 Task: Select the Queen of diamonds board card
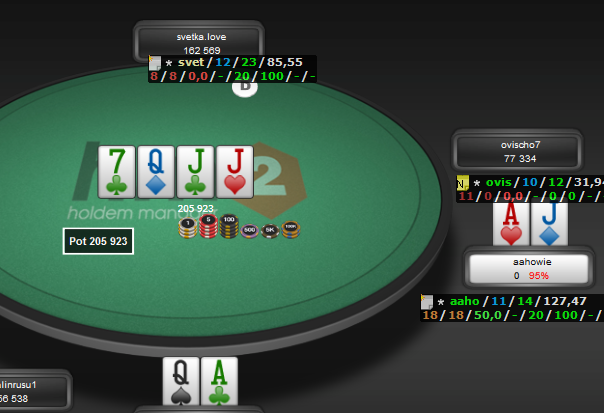coord(156,172)
